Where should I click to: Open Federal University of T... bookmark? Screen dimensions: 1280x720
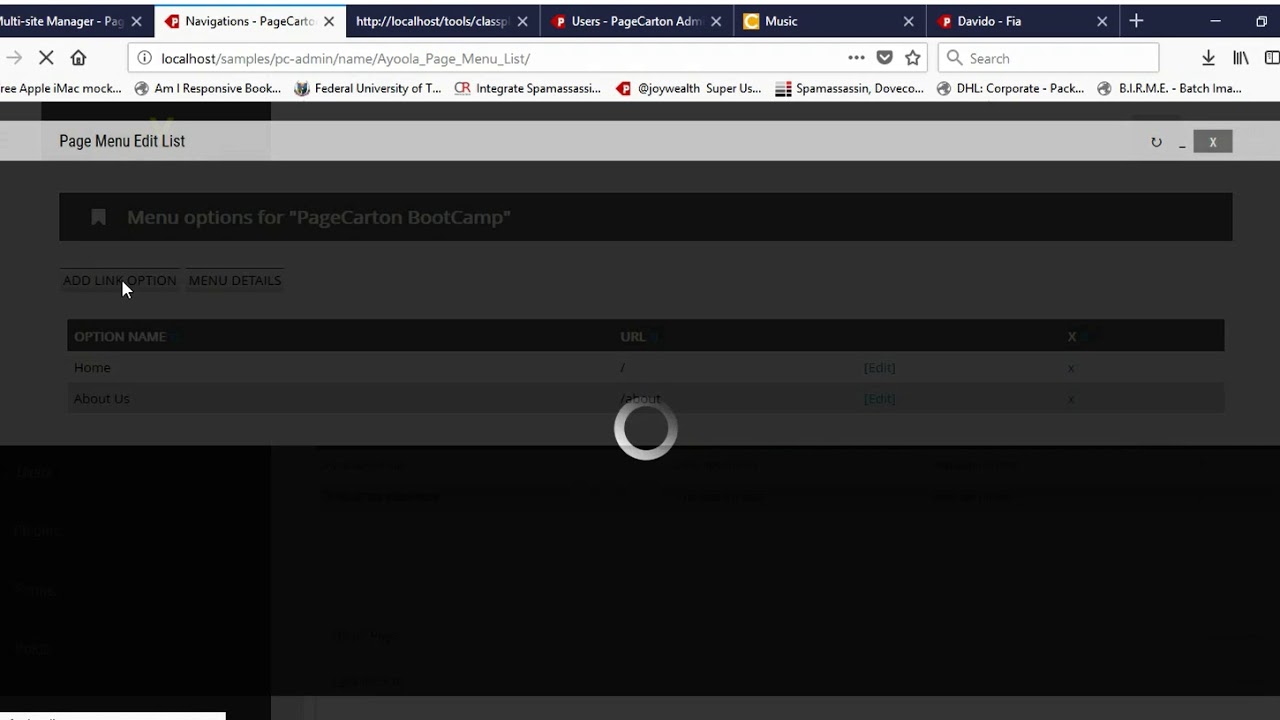point(368,88)
